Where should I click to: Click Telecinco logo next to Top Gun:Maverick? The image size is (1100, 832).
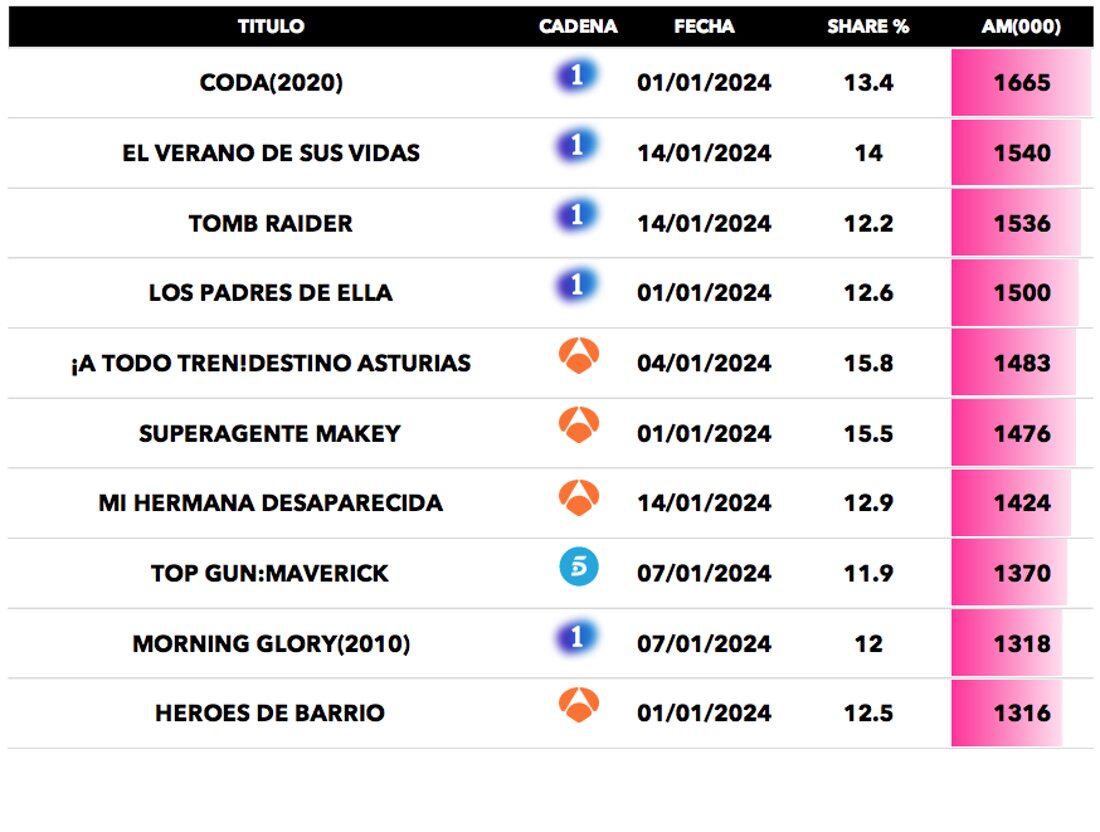578,568
